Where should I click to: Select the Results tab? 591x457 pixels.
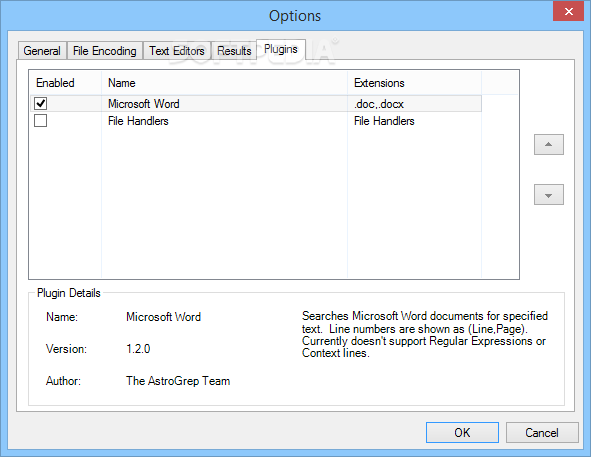coord(234,51)
